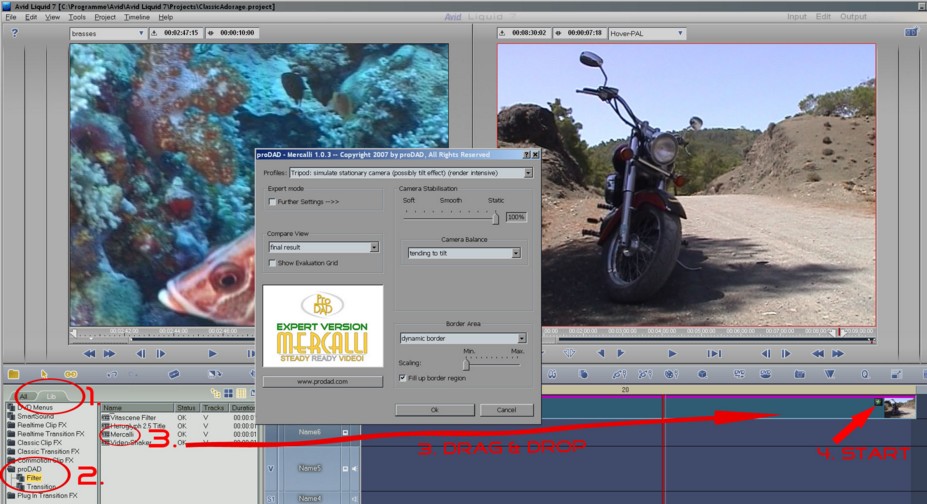Open the Project menu
Viewport: 927px width, 504px height.
pos(105,17)
